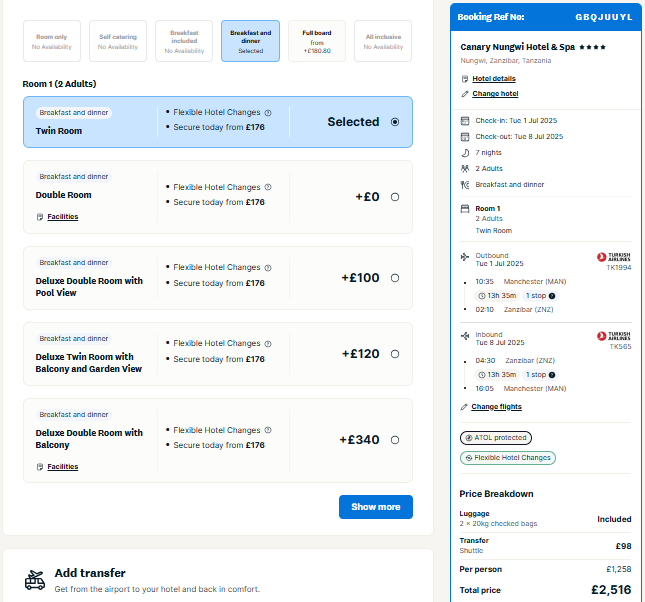Click Double Room Flexible Hotel Changes info icon
Screen dimensions: 645x602
pyautogui.click(x=268, y=187)
